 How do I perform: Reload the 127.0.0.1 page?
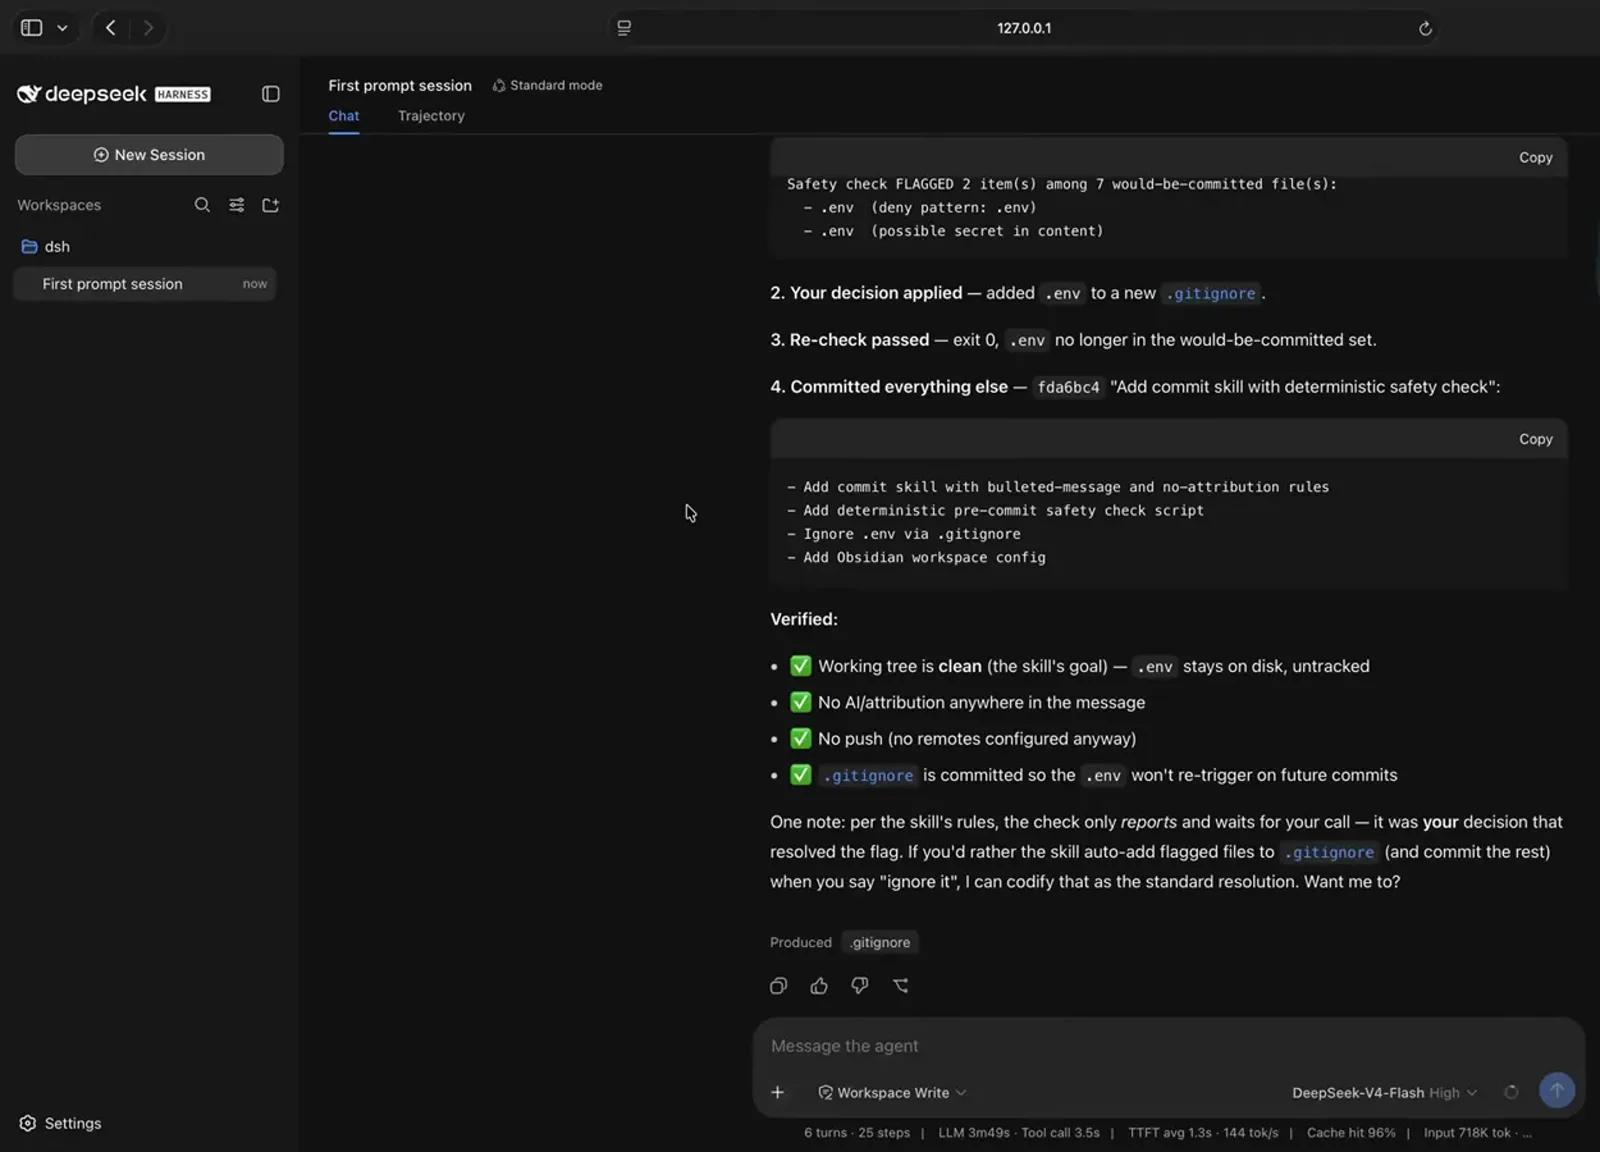click(1425, 28)
